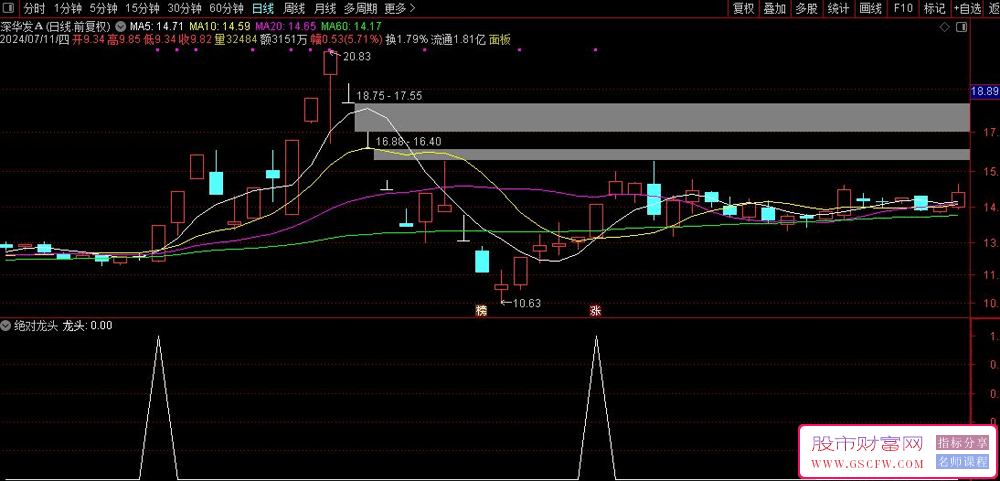Click the 18.75 - 17.55 gap zone label

tap(389, 96)
